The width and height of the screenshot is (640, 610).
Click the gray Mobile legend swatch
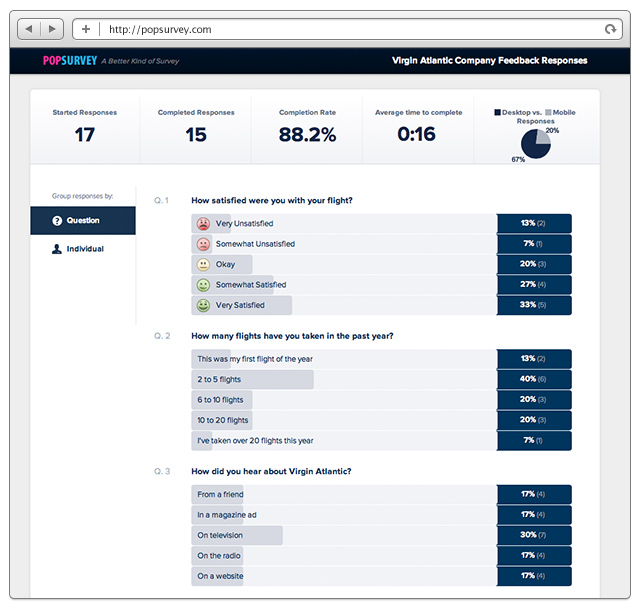click(548, 112)
